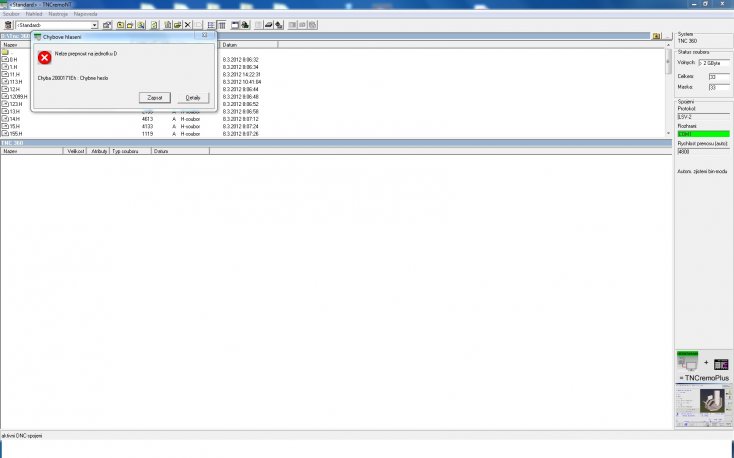Image resolution: width=734 pixels, height=458 pixels.
Task: Open the Nastroje menu
Action: tap(58, 14)
